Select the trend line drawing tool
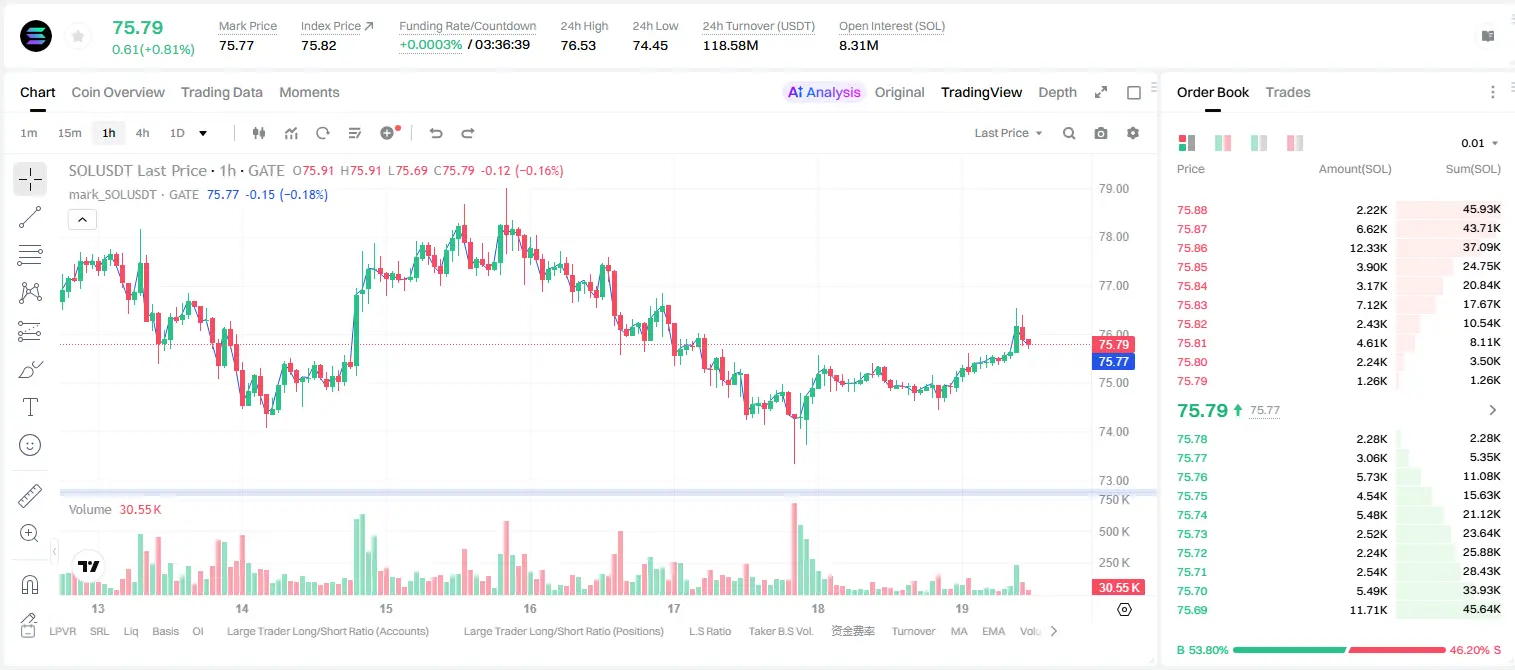 [x=30, y=217]
